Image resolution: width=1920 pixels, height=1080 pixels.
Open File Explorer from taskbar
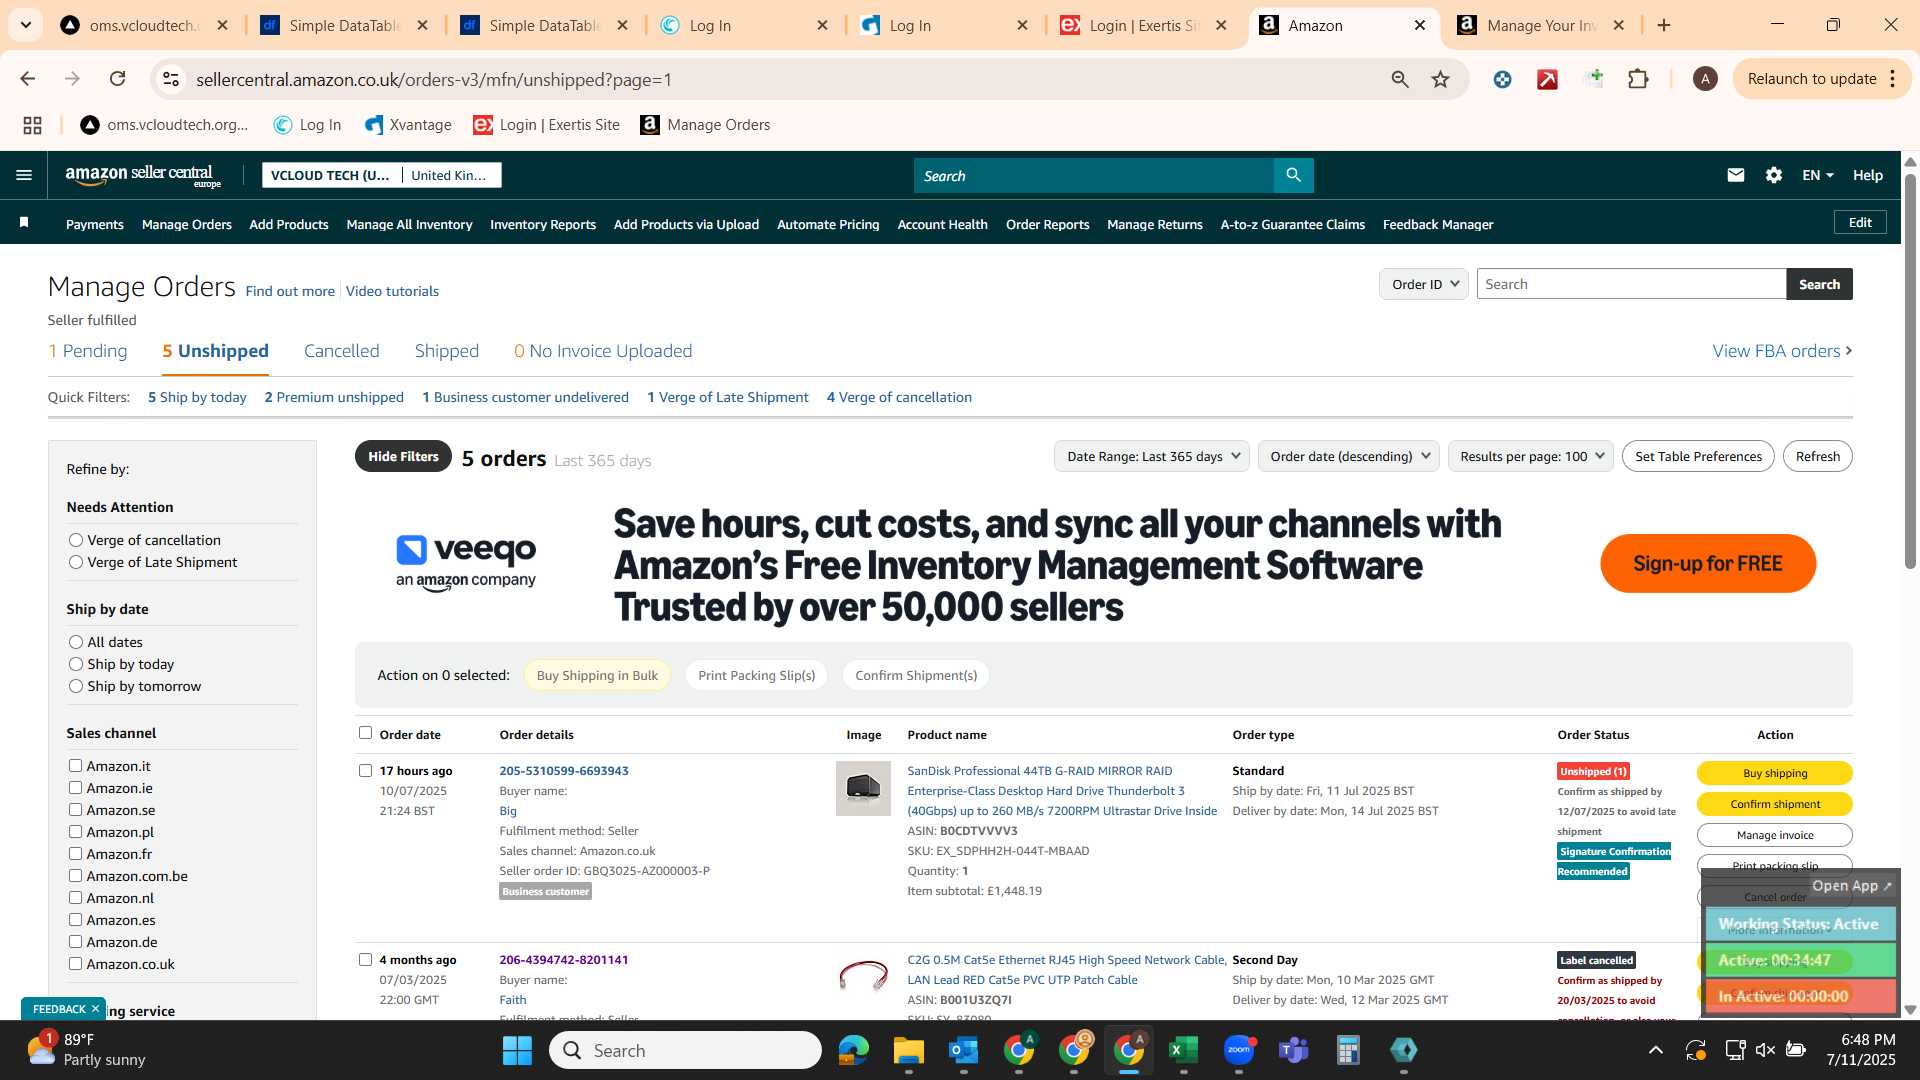[908, 1050]
